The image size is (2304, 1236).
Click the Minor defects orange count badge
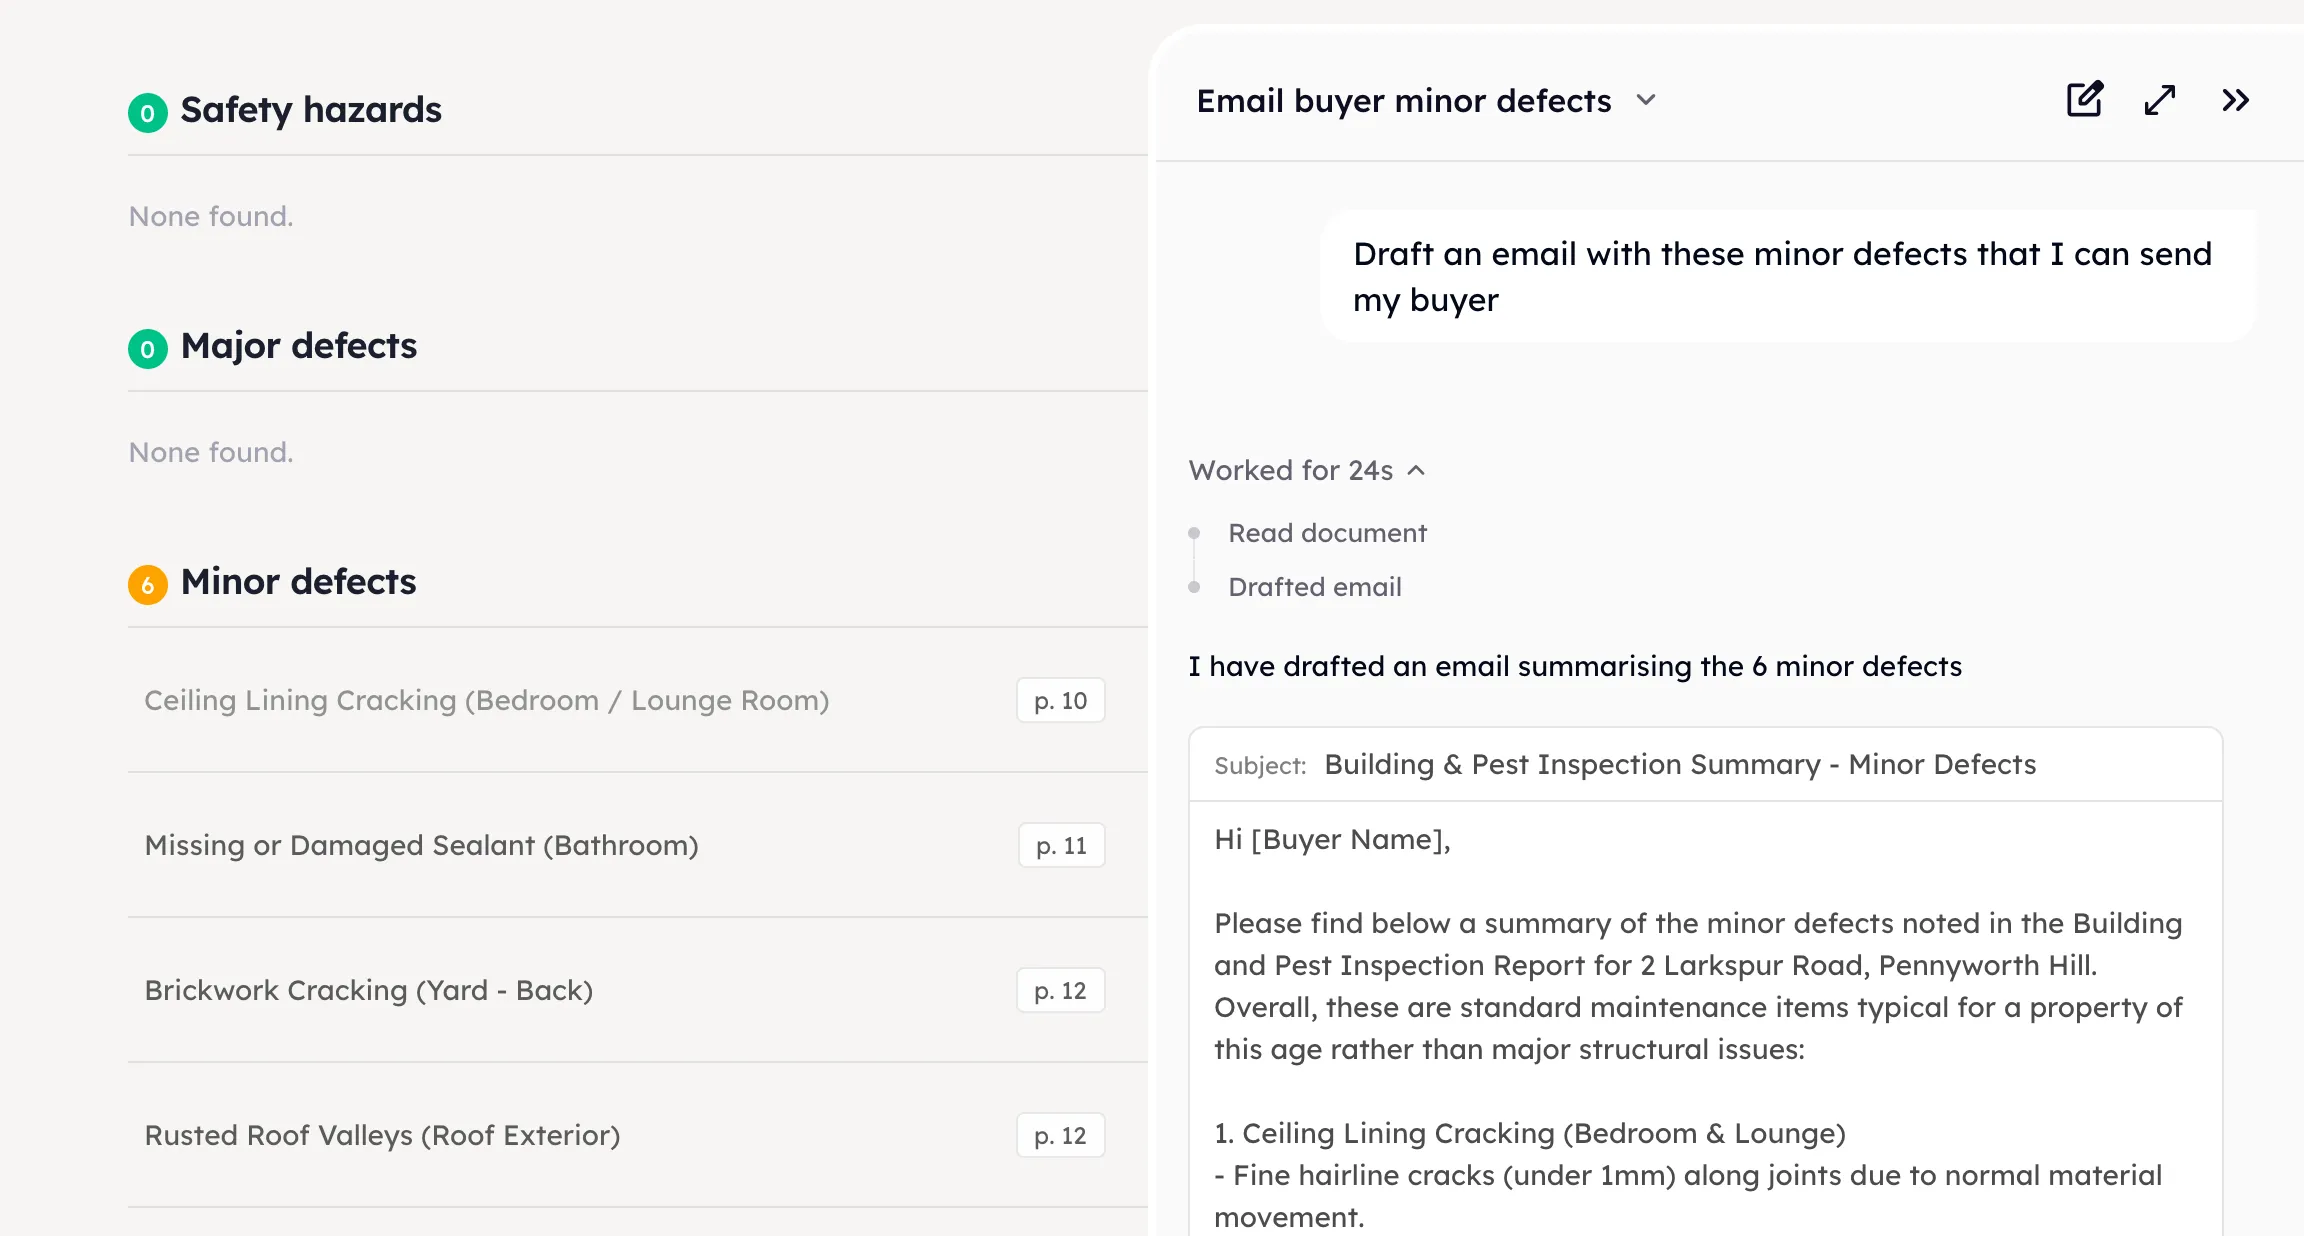(x=148, y=584)
